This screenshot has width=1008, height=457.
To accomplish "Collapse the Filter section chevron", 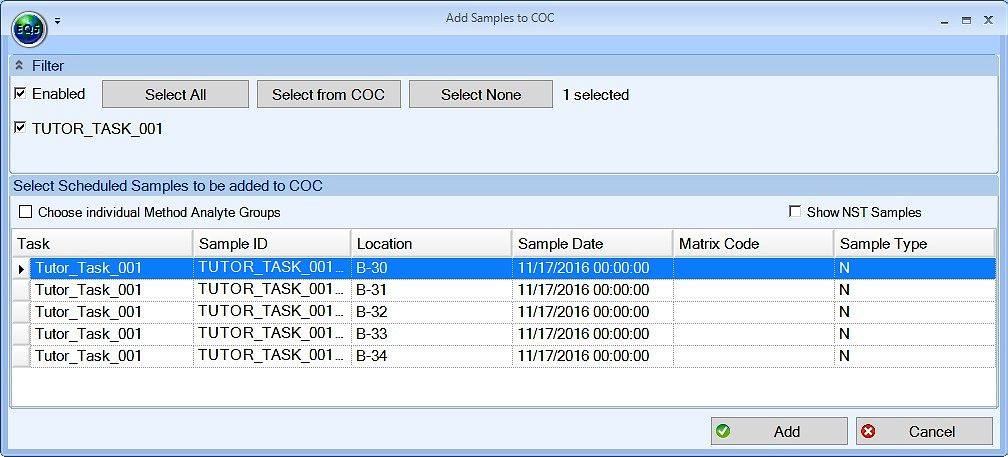I will point(19,66).
